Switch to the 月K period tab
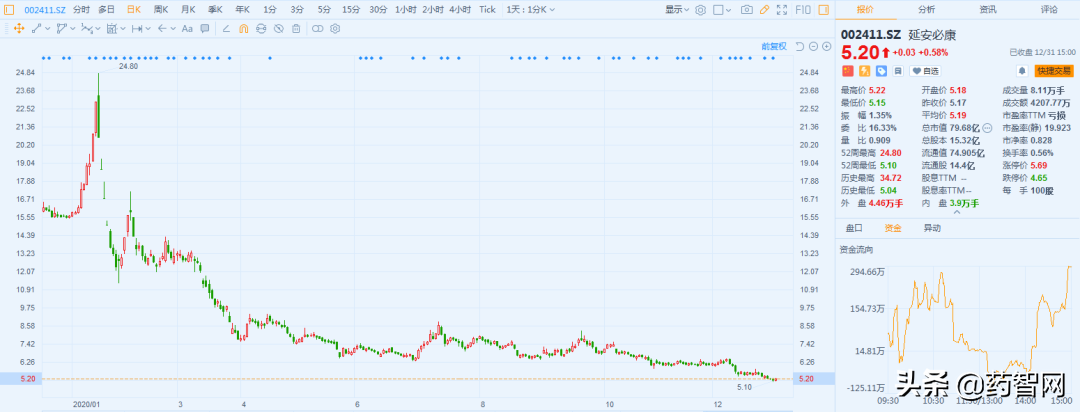Screen dimensions: 1080x412 [x=188, y=10]
